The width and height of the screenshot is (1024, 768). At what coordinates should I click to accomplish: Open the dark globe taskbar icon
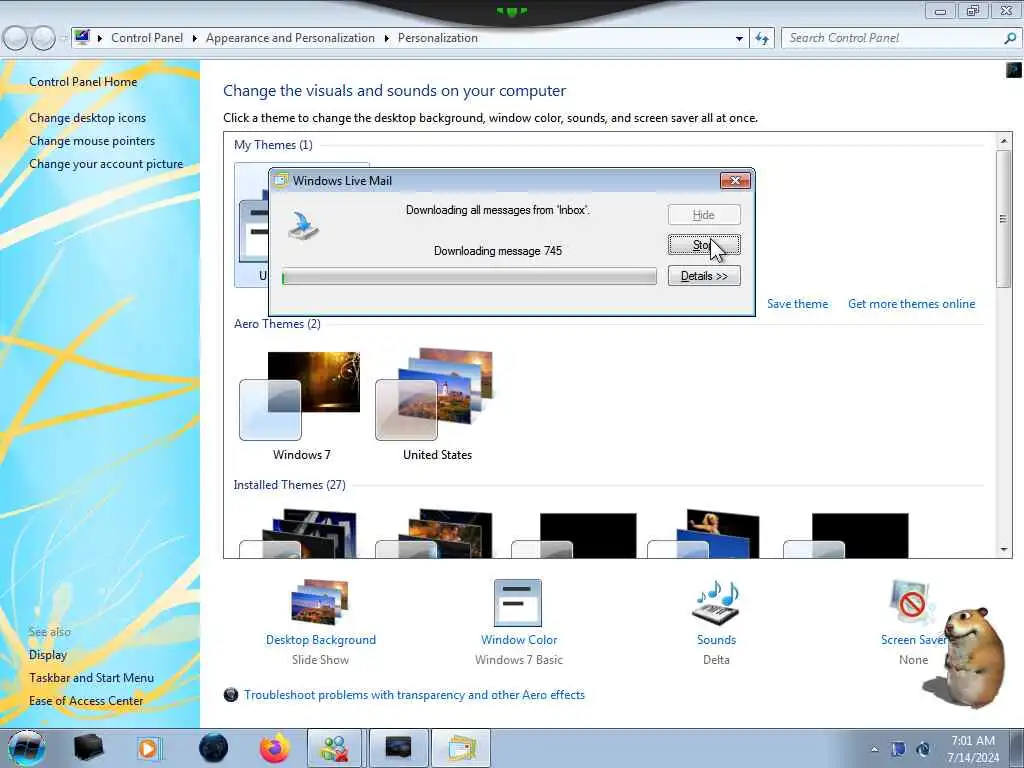[x=214, y=748]
